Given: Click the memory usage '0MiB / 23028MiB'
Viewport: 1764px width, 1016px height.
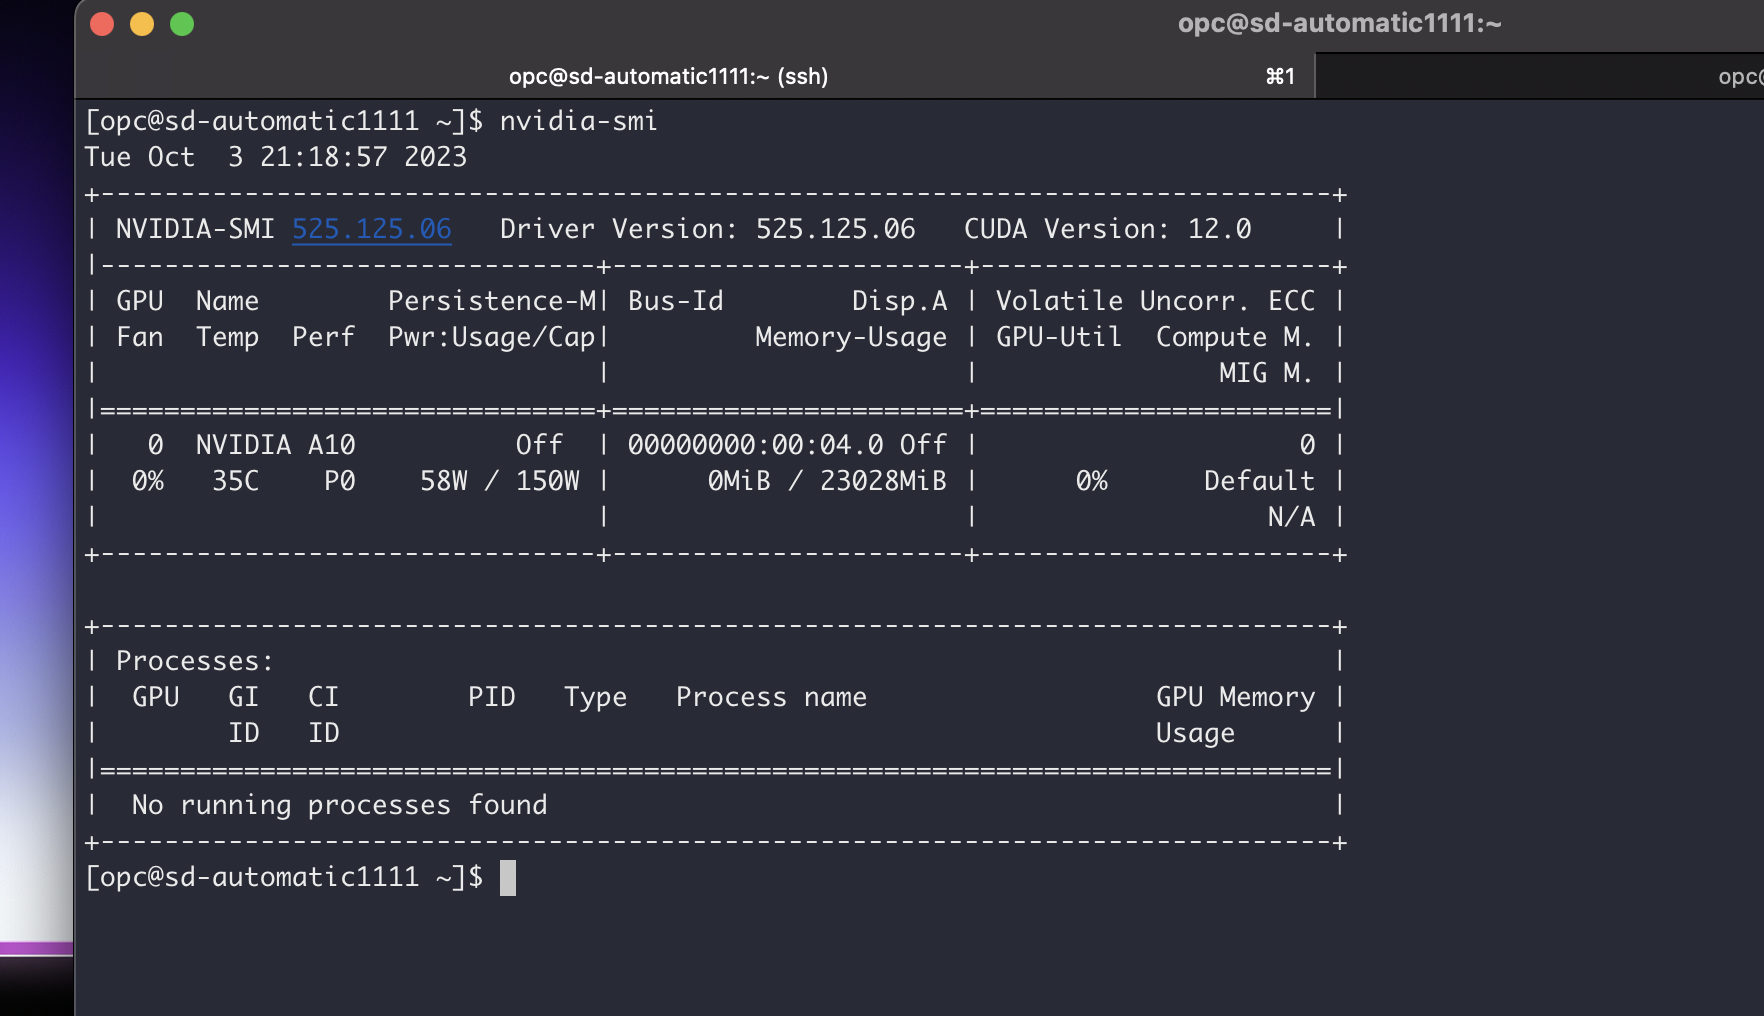Looking at the screenshot, I should [x=827, y=481].
